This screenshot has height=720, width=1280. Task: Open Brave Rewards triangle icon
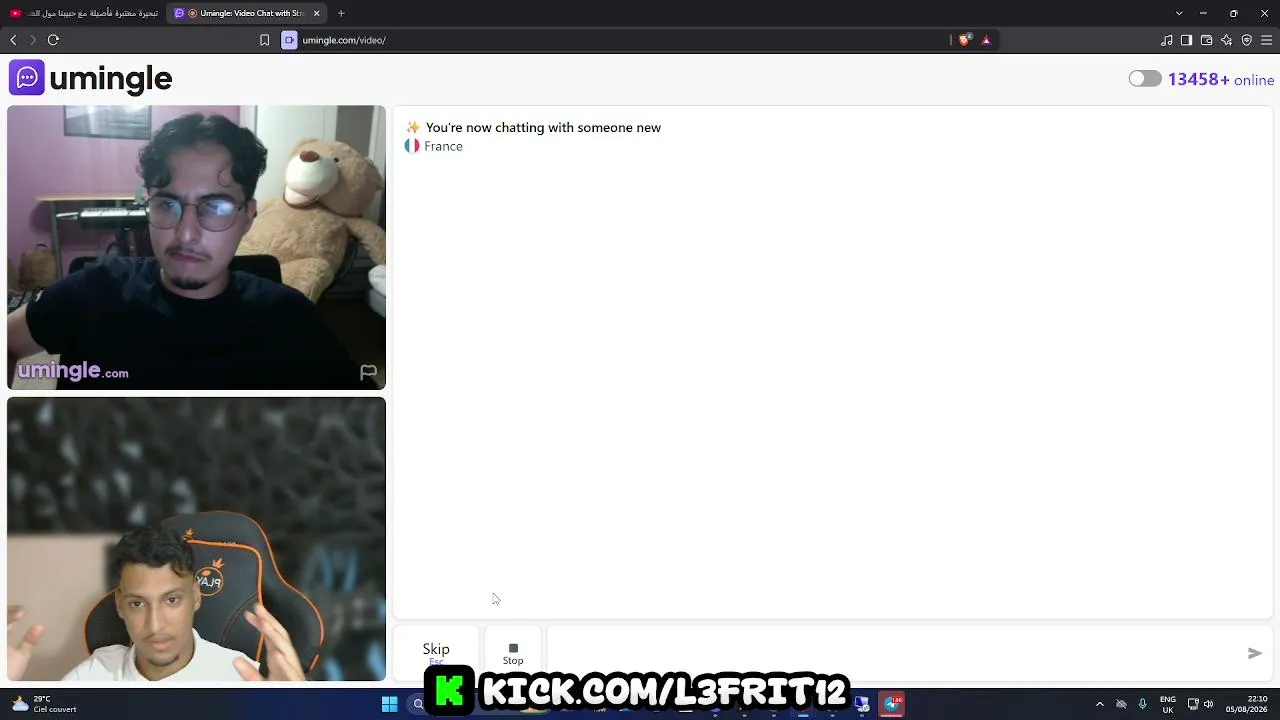tap(986, 40)
